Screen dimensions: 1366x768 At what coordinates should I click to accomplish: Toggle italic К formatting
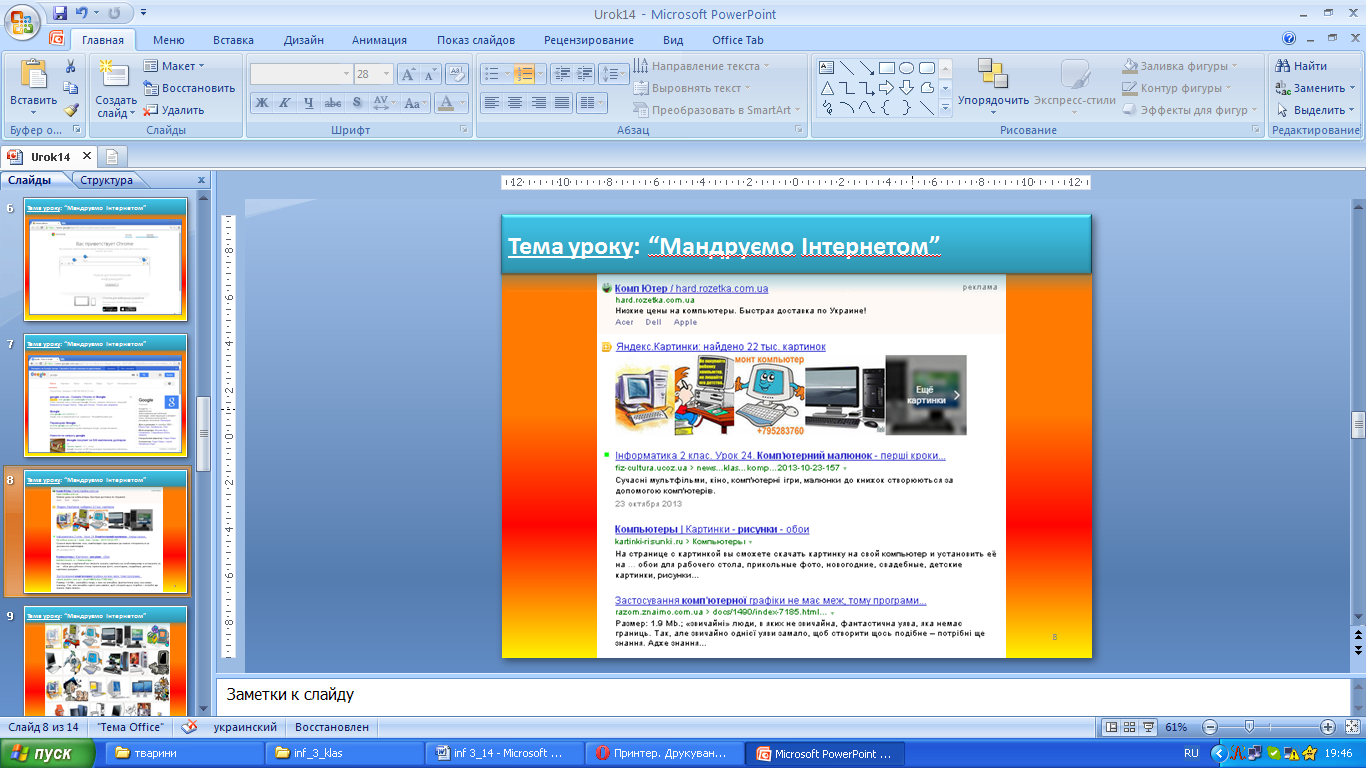(x=285, y=102)
